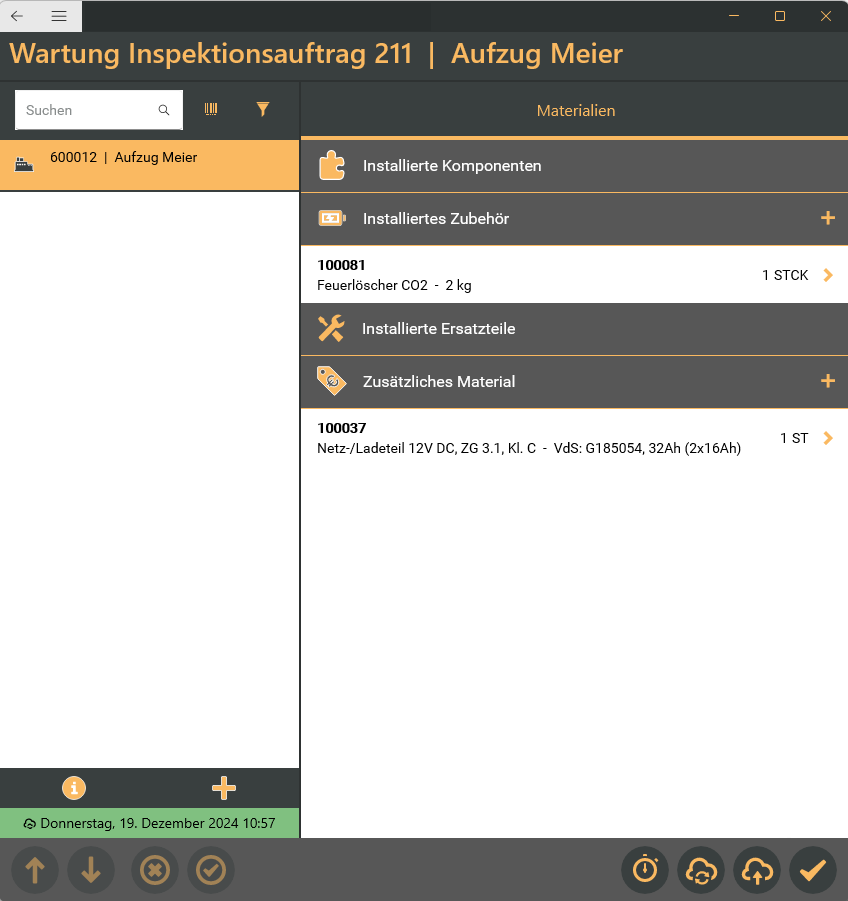The image size is (848, 901).
Task: Click the cloud sync icon
Action: (701, 870)
